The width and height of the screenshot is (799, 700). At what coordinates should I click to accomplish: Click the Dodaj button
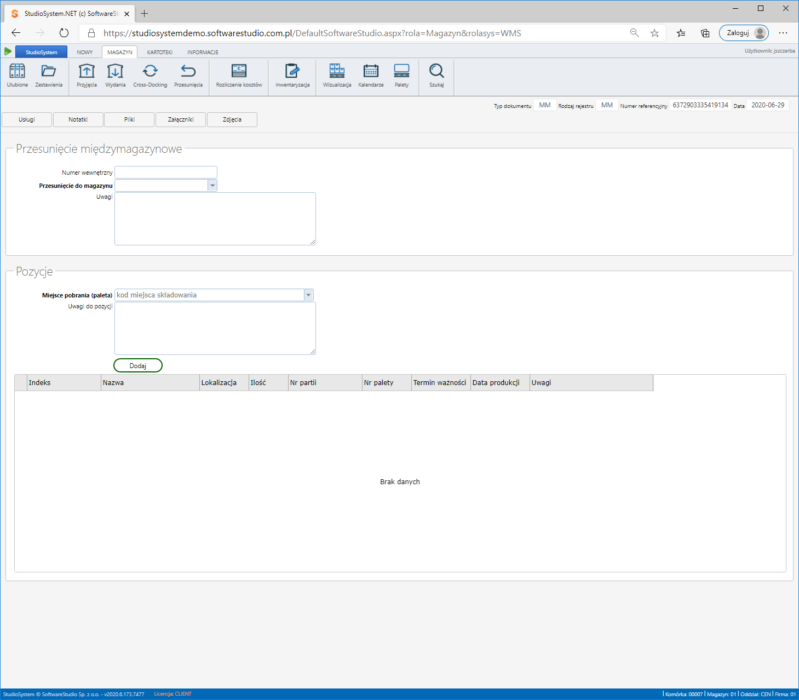(x=138, y=365)
